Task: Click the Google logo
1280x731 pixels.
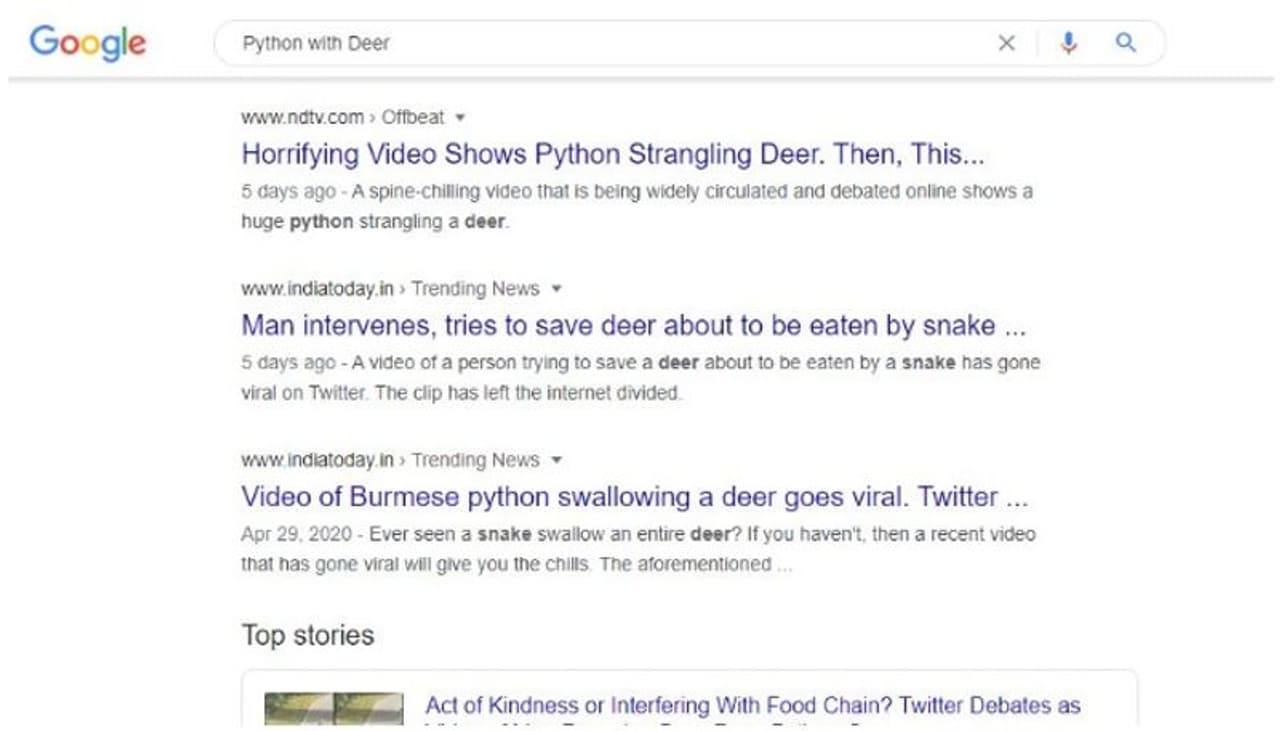Action: 88,43
